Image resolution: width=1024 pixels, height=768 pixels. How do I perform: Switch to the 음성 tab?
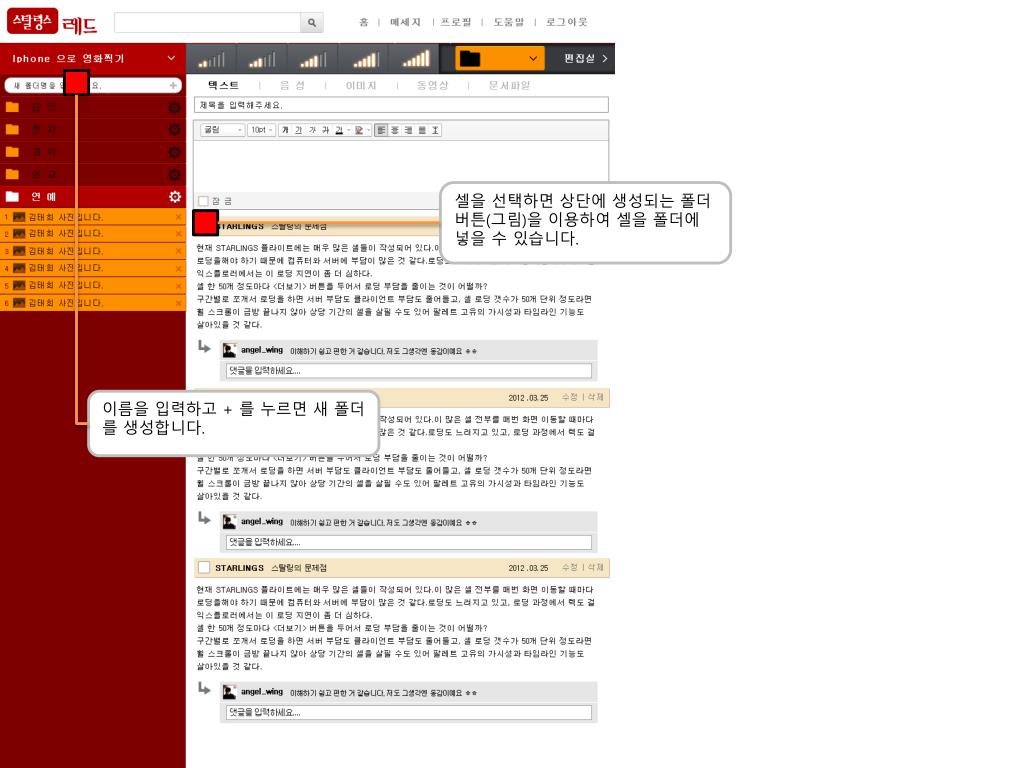(292, 86)
